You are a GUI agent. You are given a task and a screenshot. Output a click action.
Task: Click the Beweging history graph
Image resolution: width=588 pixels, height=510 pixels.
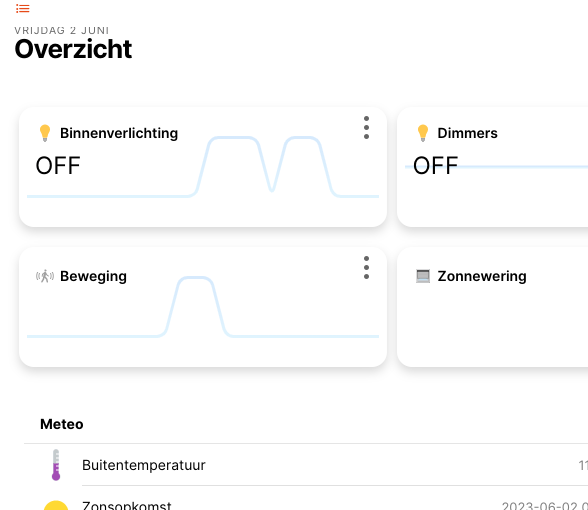point(203,307)
